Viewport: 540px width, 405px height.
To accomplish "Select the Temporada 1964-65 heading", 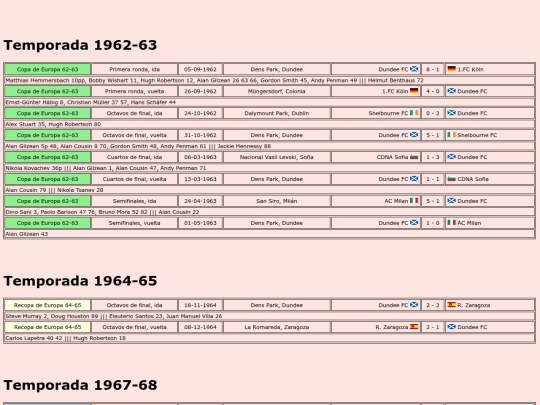I will pyautogui.click(x=80, y=281).
